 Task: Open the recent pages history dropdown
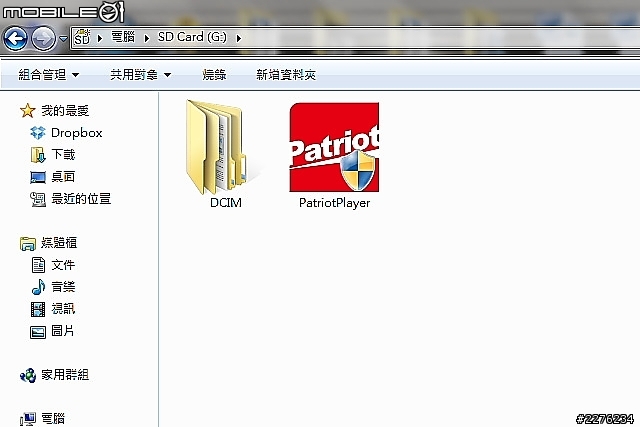63,39
